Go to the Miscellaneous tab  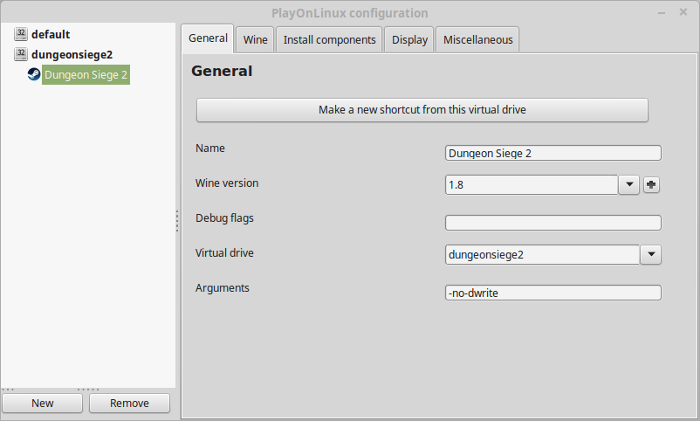(x=478, y=40)
